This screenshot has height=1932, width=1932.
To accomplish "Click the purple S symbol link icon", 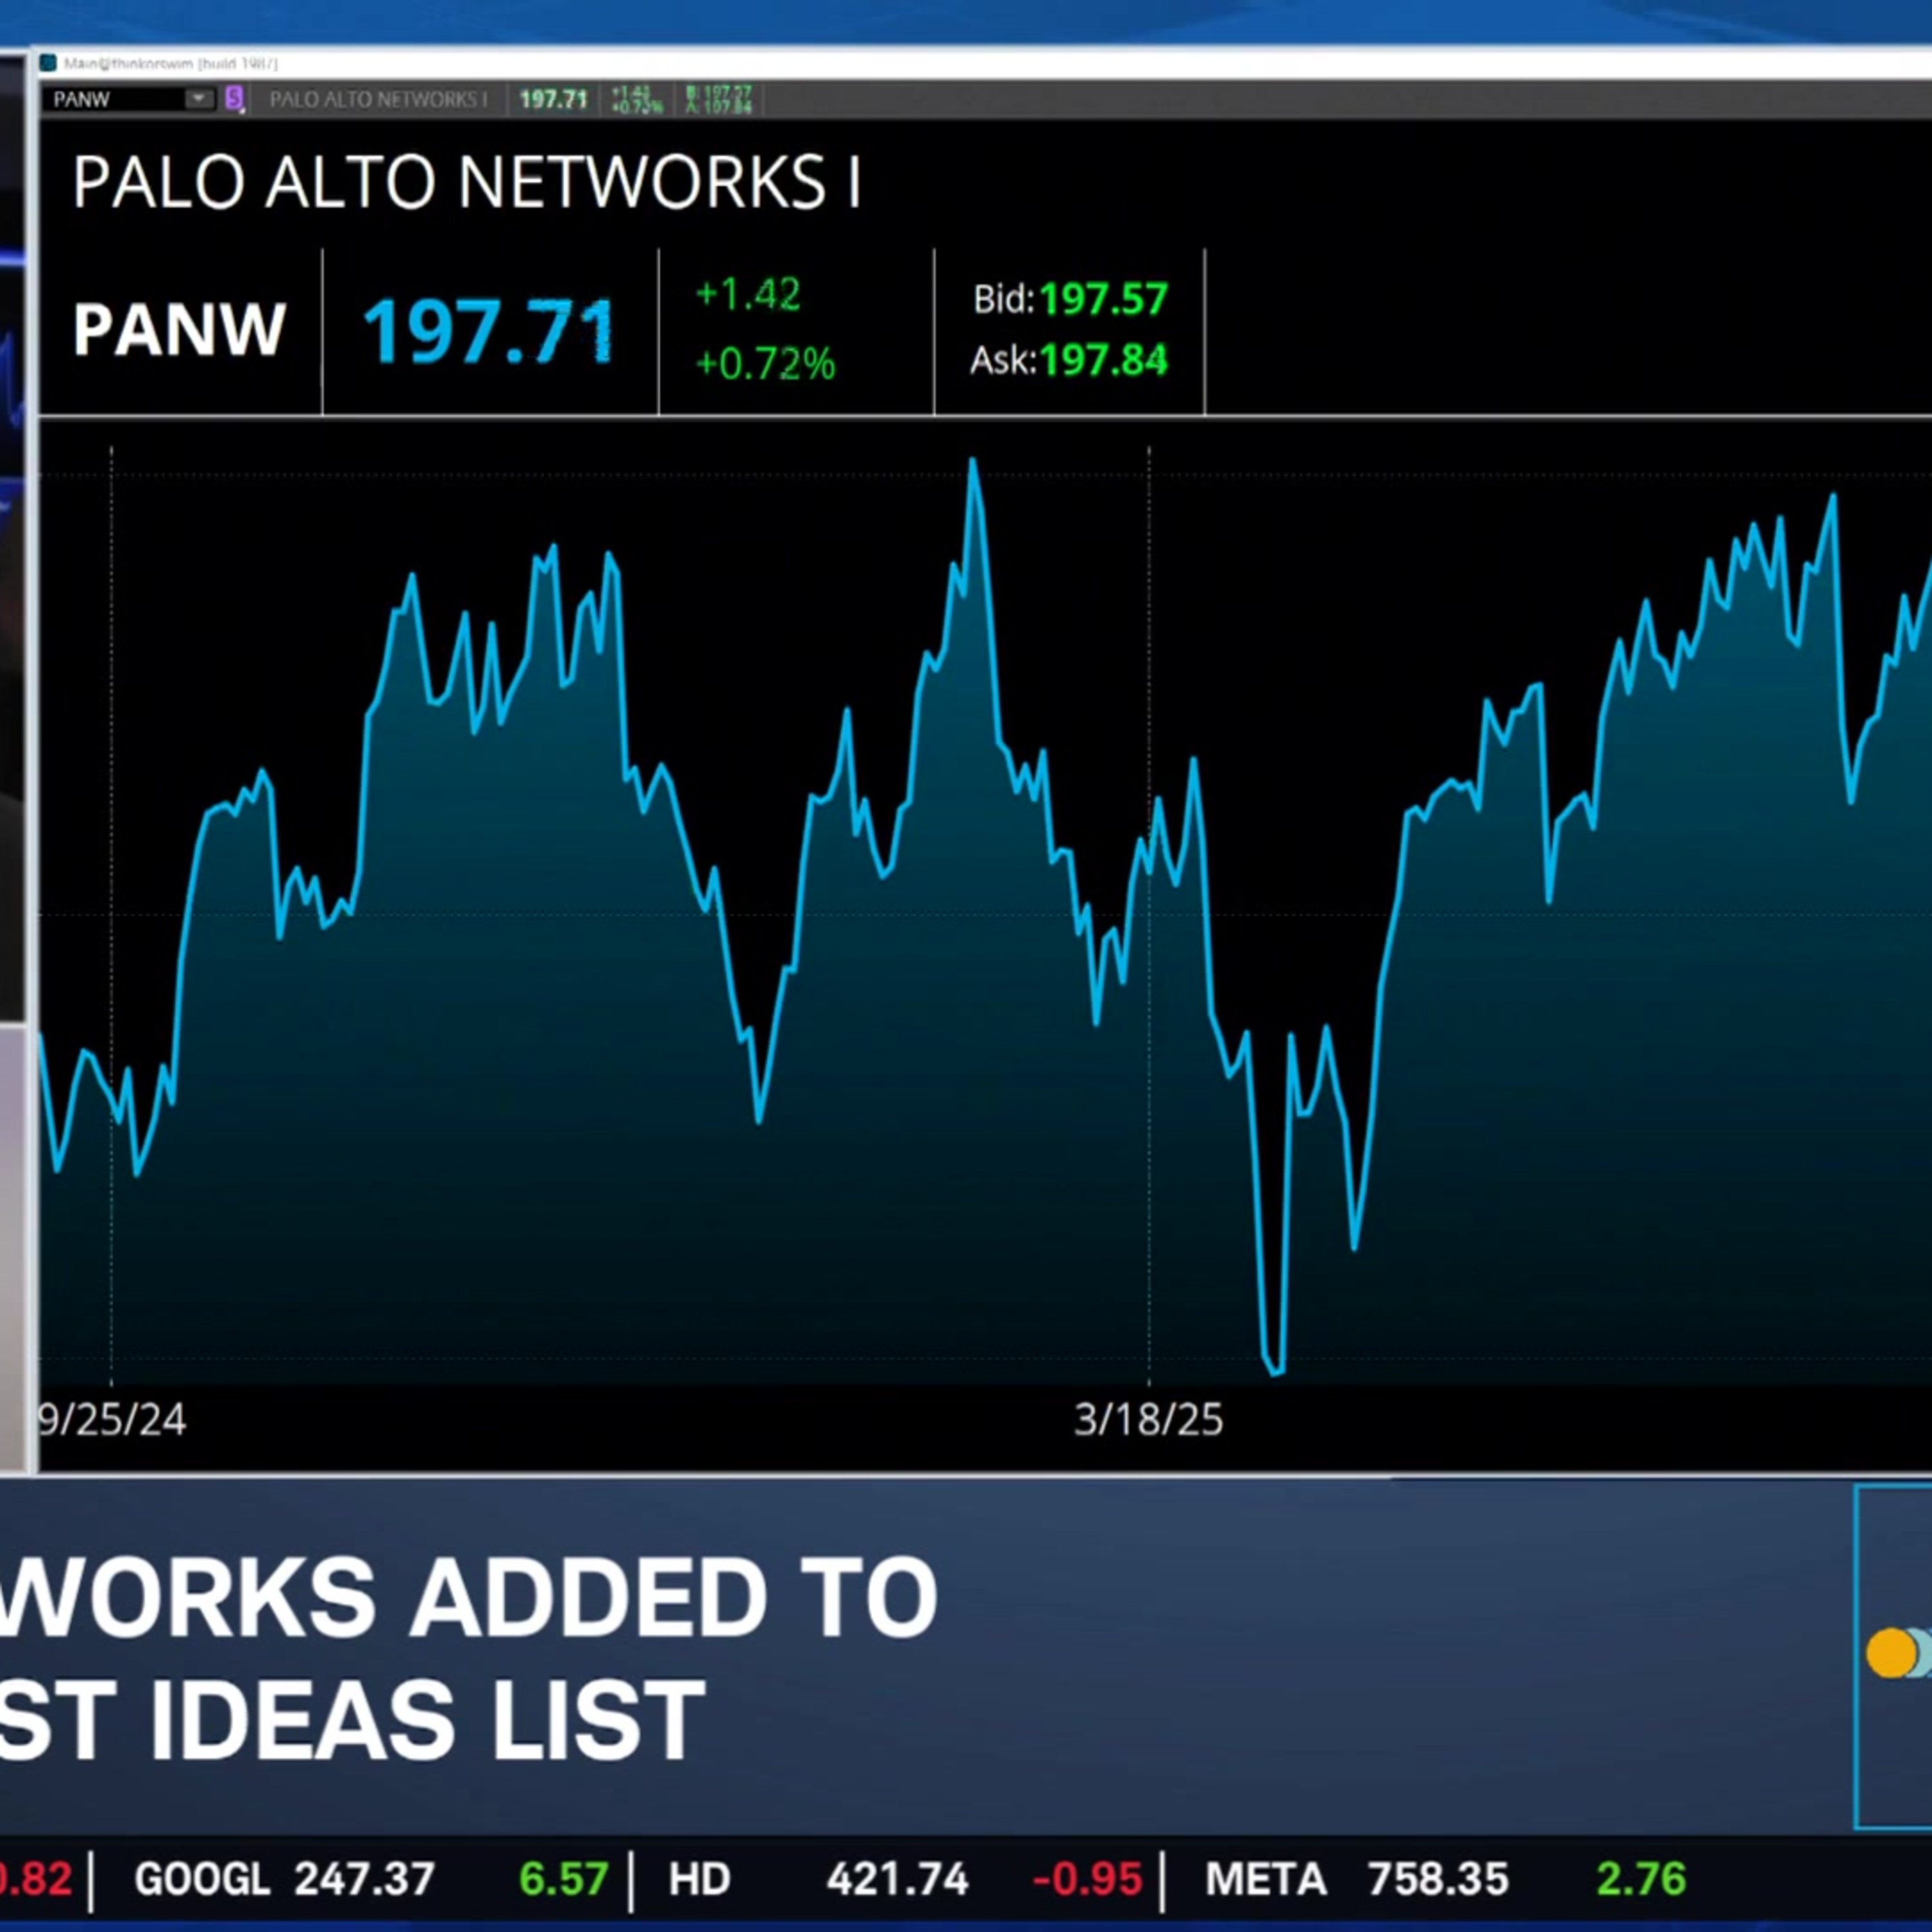I will click(x=234, y=98).
